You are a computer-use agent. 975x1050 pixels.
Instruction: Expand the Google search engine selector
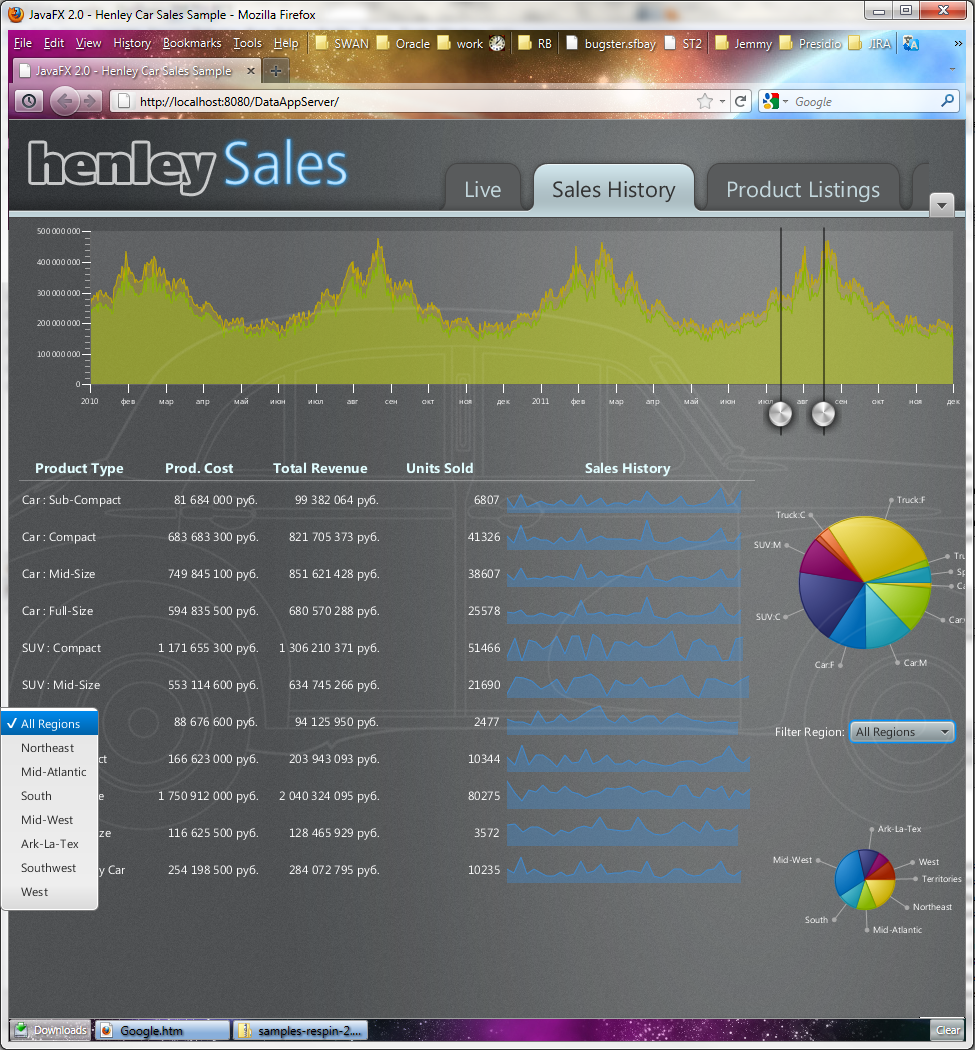pos(775,101)
